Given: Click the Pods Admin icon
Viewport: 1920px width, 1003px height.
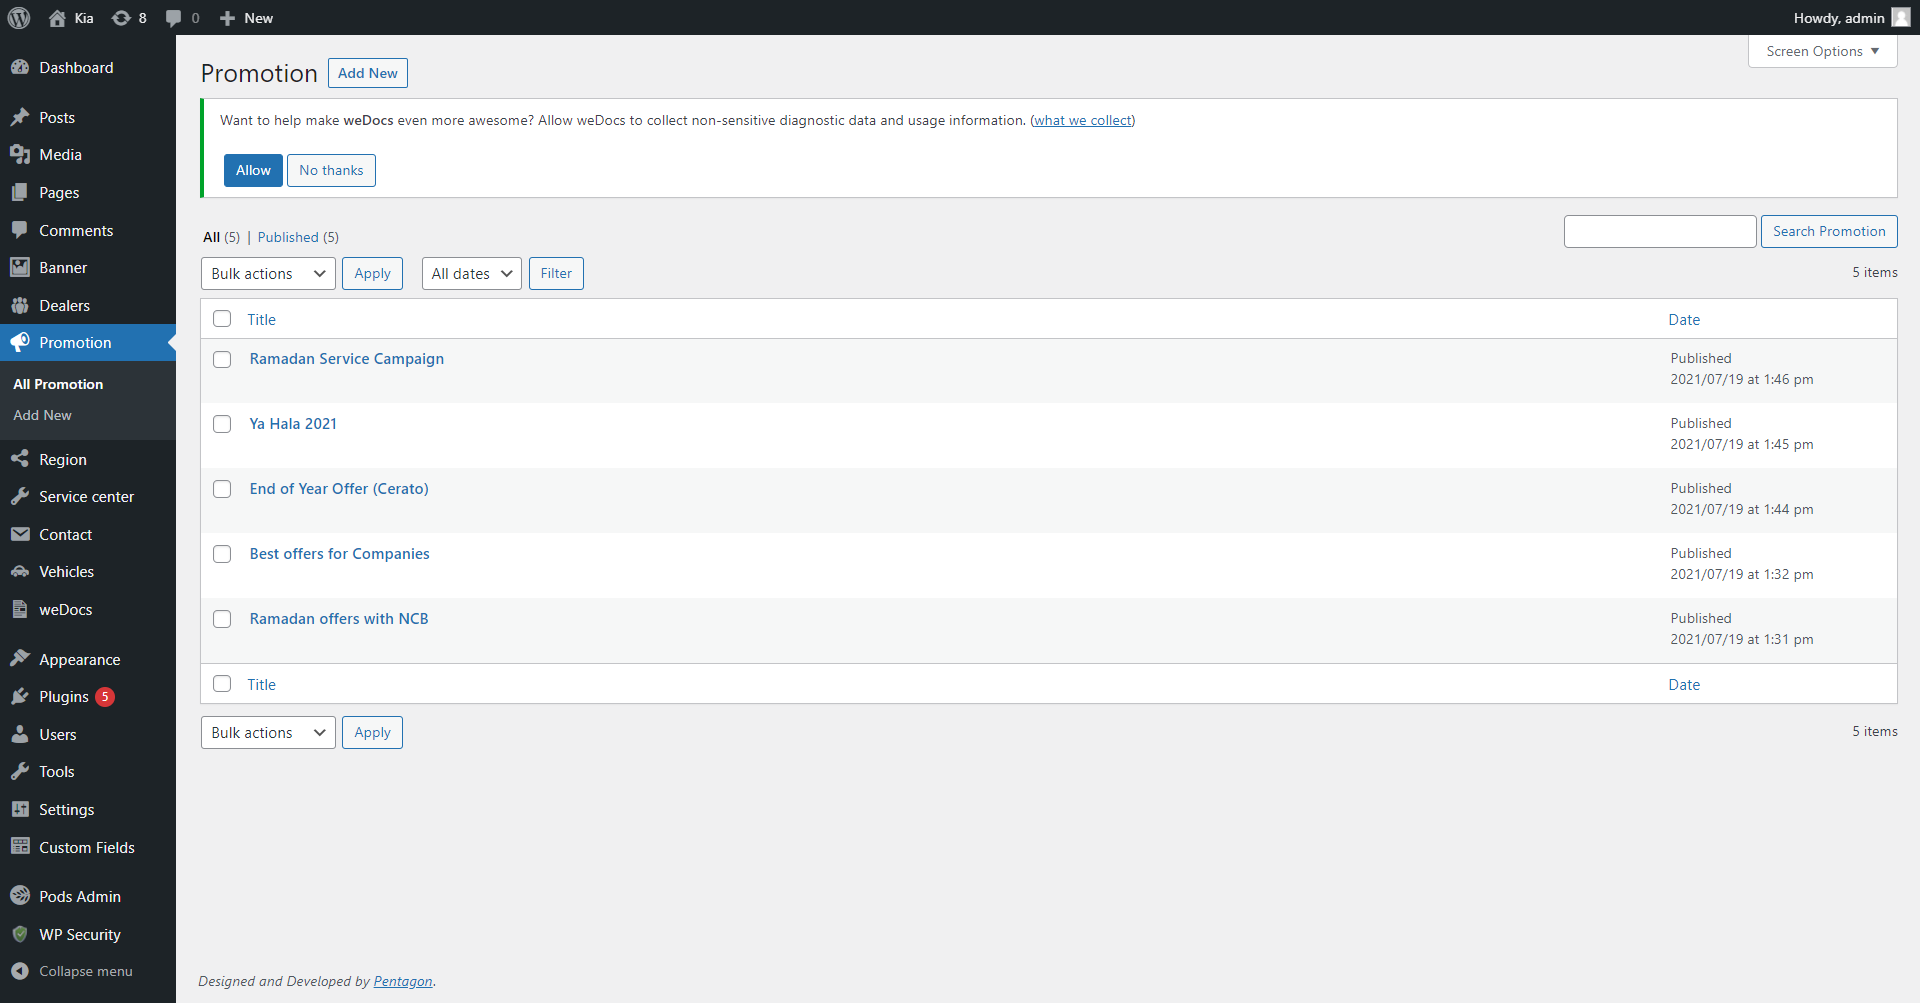Looking at the screenshot, I should tap(20, 896).
